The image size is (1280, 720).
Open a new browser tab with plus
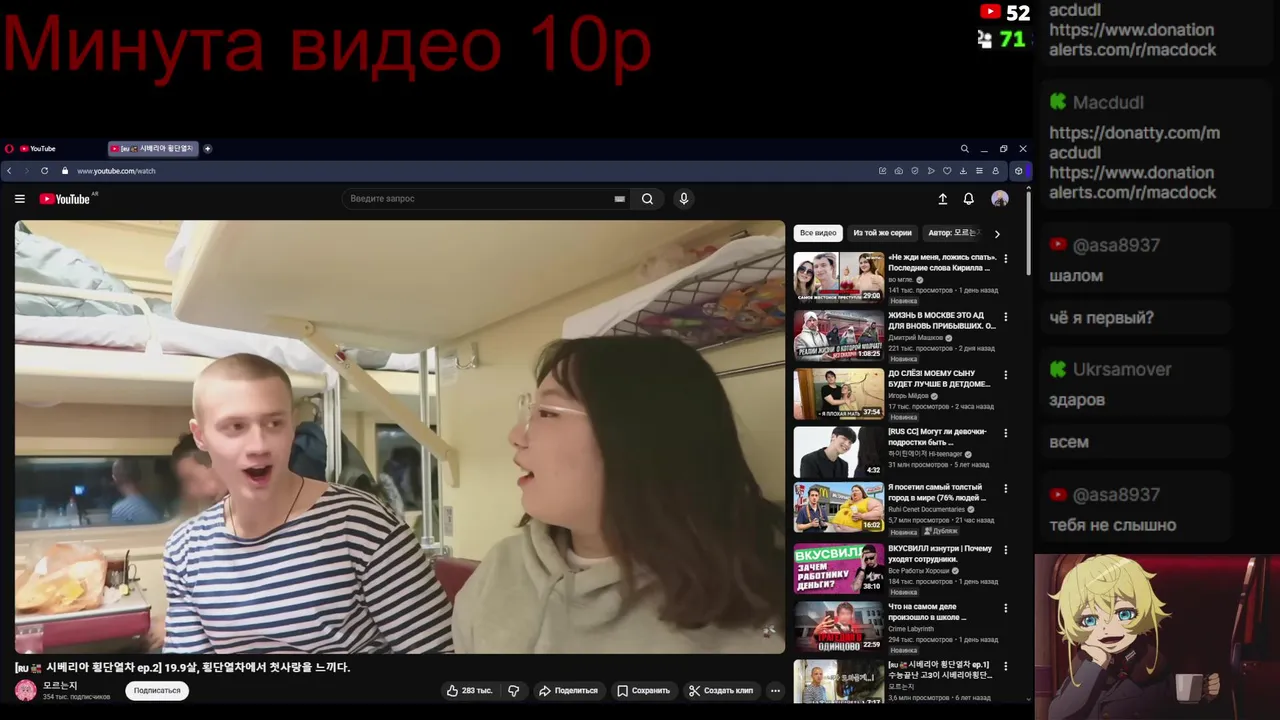[x=208, y=149]
